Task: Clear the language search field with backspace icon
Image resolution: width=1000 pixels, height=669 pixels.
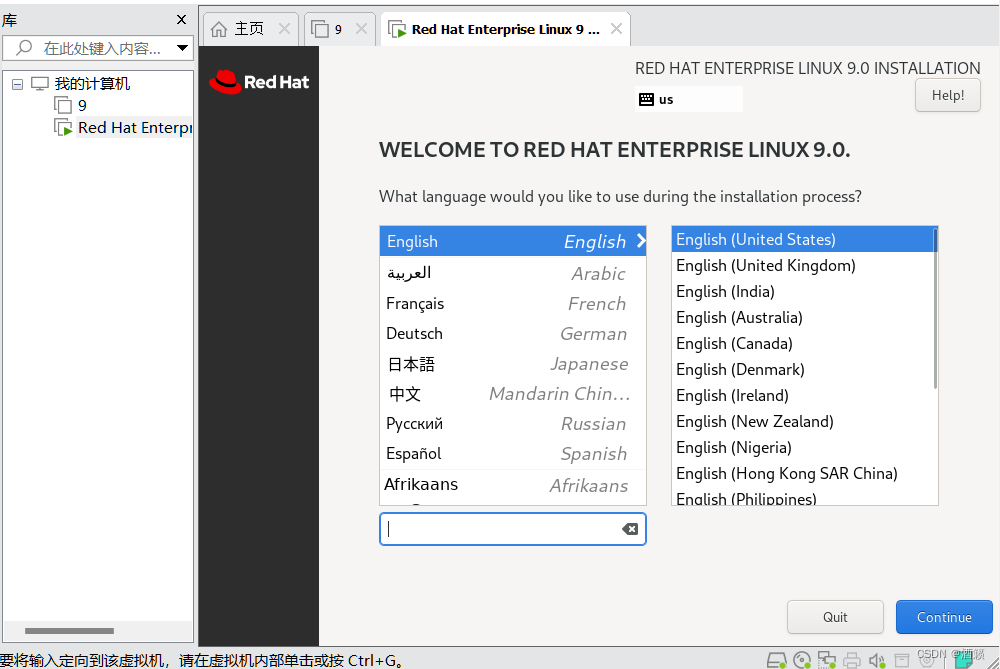Action: [x=630, y=529]
